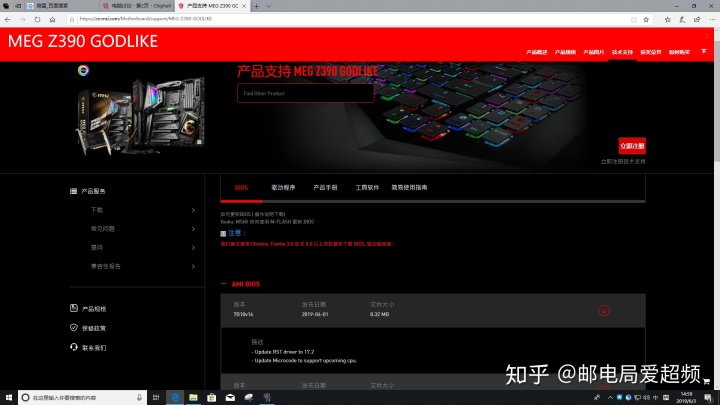720x405 pixels.
Task: Click the back-to-top arrow in header
Action: pyautogui.click(x=703, y=51)
